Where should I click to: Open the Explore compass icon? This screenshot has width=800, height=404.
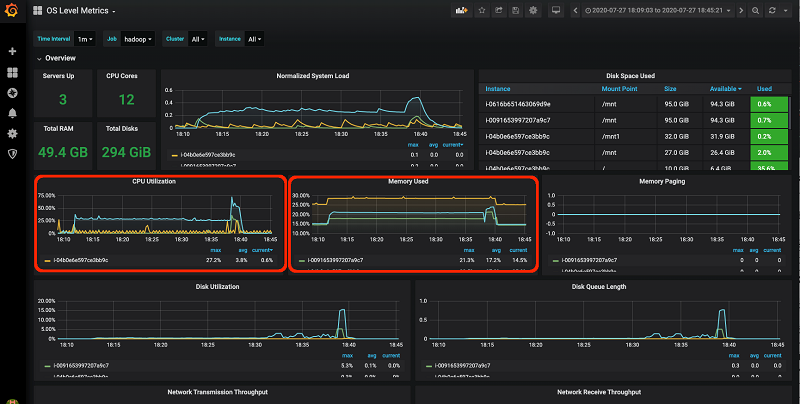pyautogui.click(x=12, y=93)
